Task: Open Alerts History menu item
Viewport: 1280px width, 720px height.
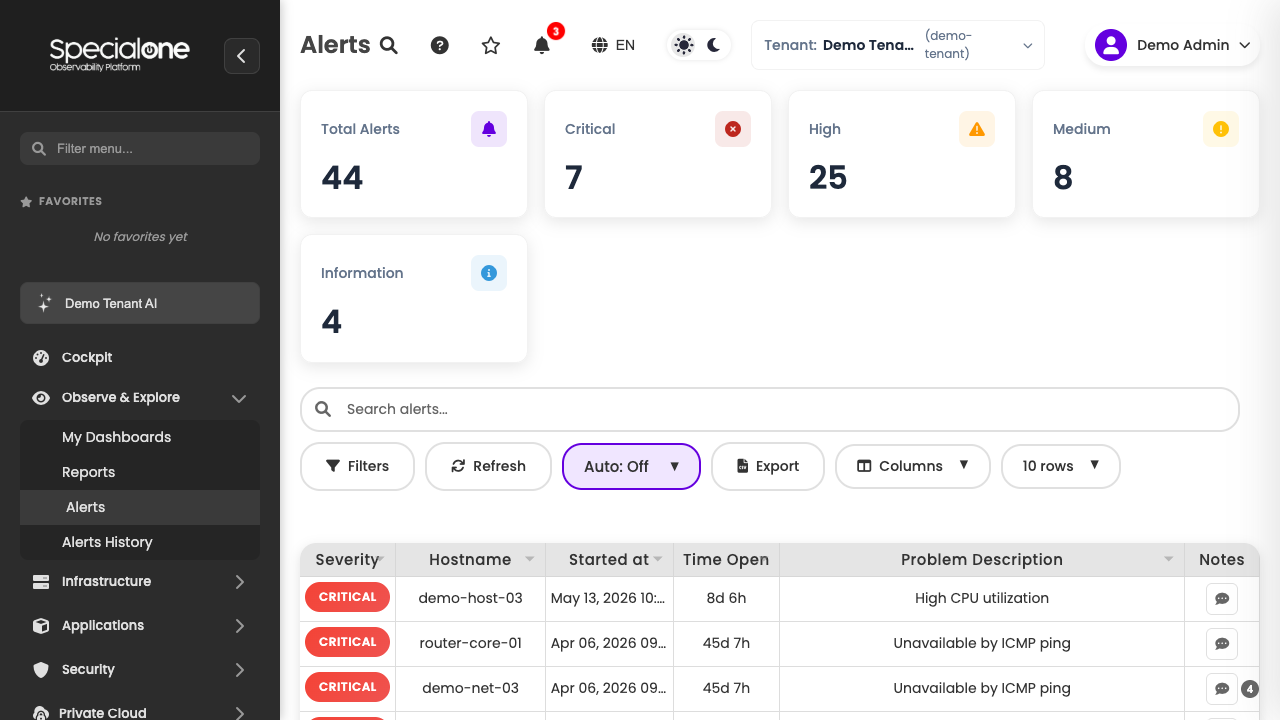Action: pyautogui.click(x=140, y=542)
